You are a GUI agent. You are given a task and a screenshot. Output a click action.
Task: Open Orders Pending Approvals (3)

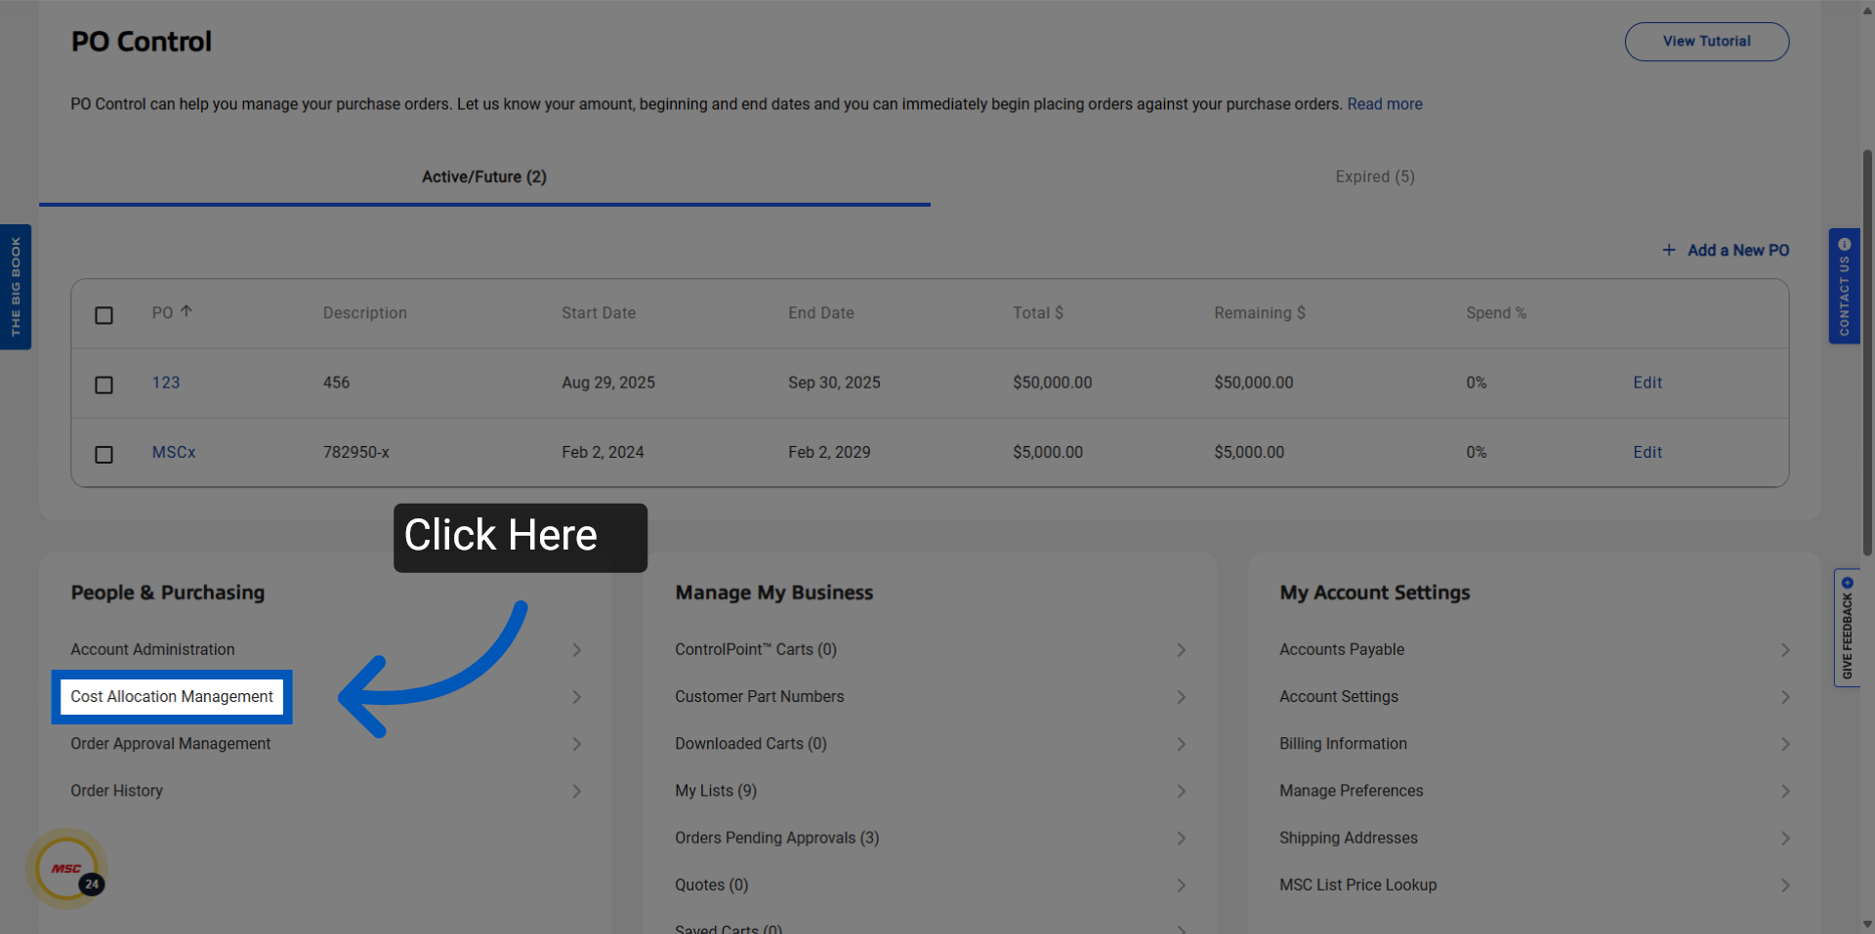tap(777, 838)
